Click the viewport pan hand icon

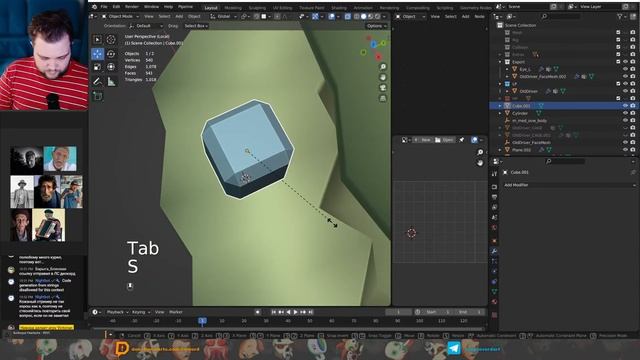pyautogui.click(x=383, y=77)
